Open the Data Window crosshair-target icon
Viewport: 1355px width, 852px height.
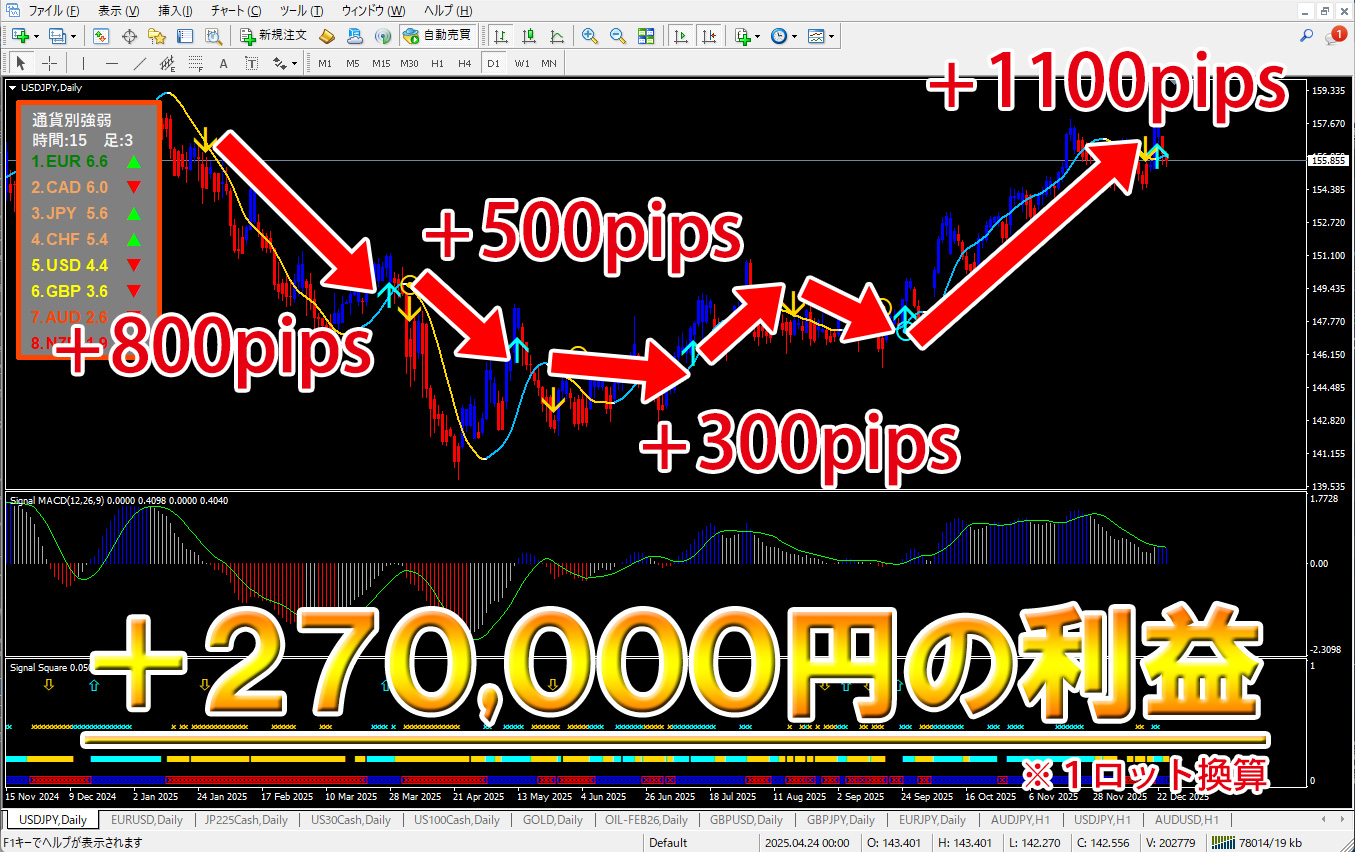point(129,36)
